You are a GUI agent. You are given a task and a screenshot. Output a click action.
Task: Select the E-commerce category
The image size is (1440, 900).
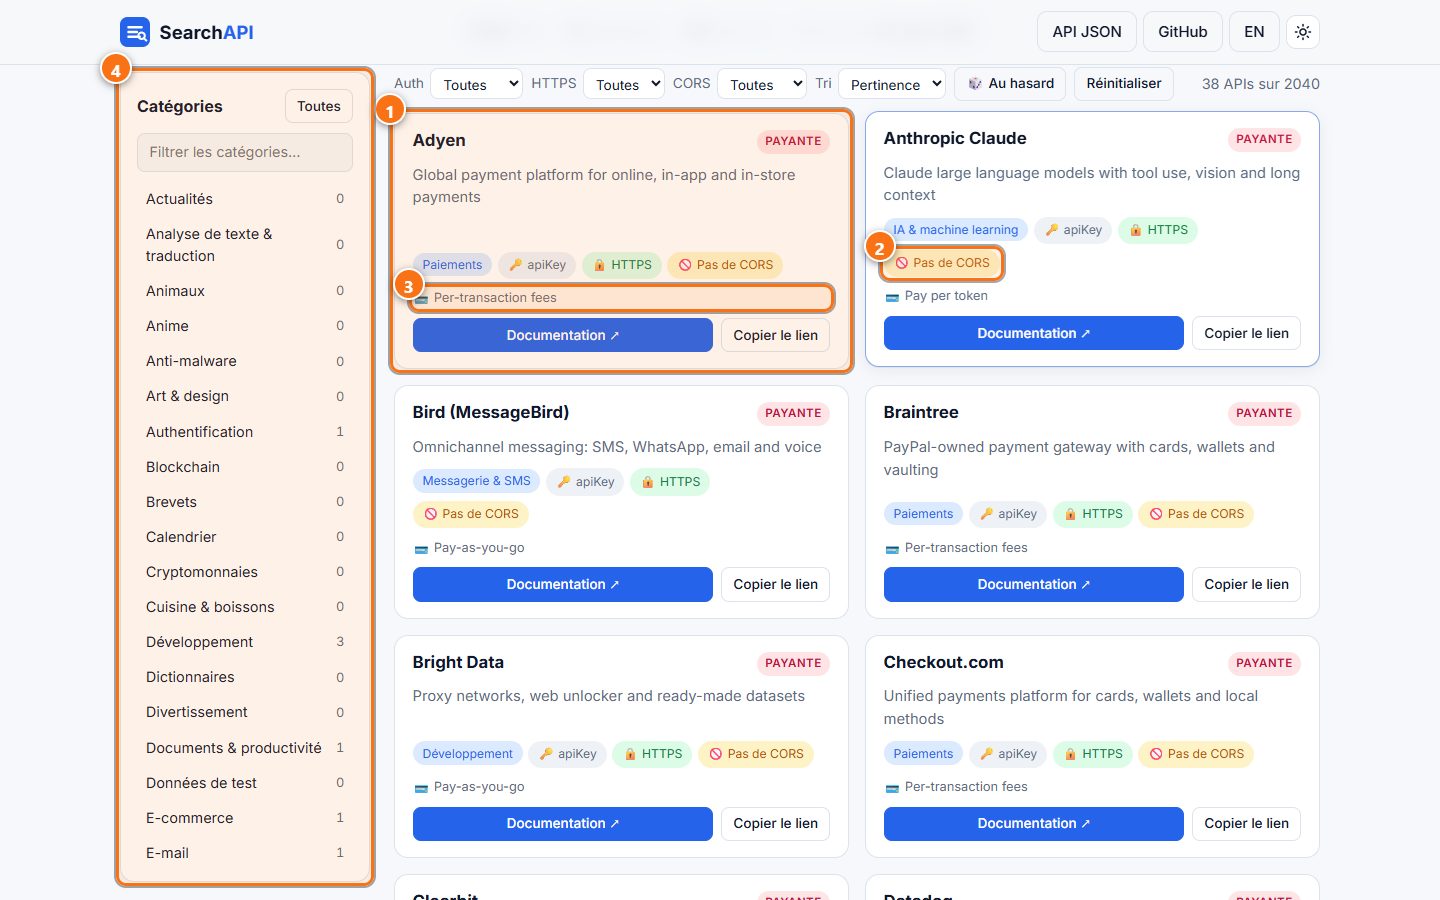click(245, 818)
